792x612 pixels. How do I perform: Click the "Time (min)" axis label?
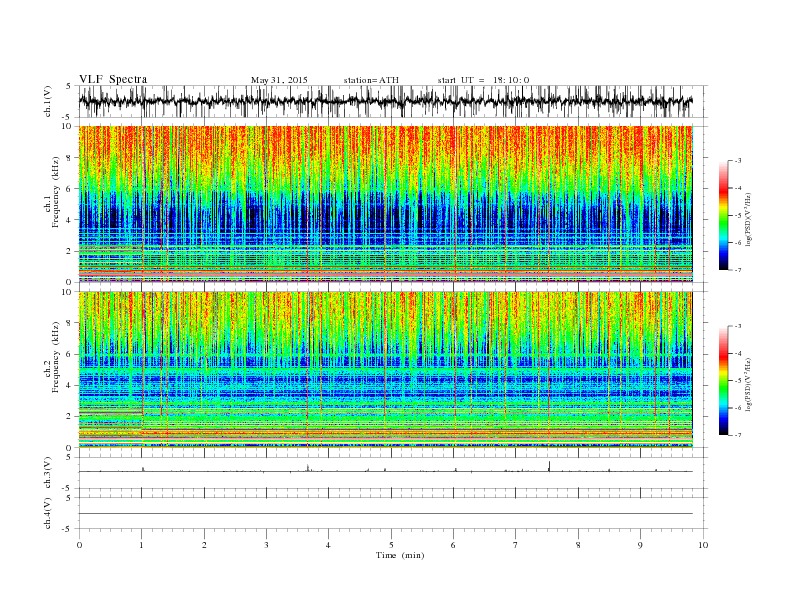400,555
